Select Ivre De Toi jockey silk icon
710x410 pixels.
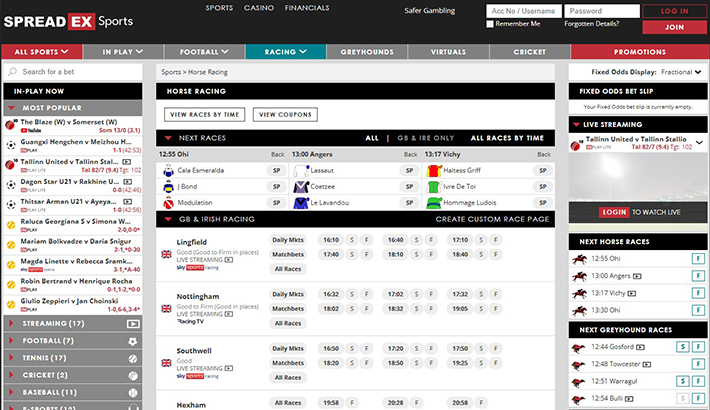pyautogui.click(x=434, y=187)
